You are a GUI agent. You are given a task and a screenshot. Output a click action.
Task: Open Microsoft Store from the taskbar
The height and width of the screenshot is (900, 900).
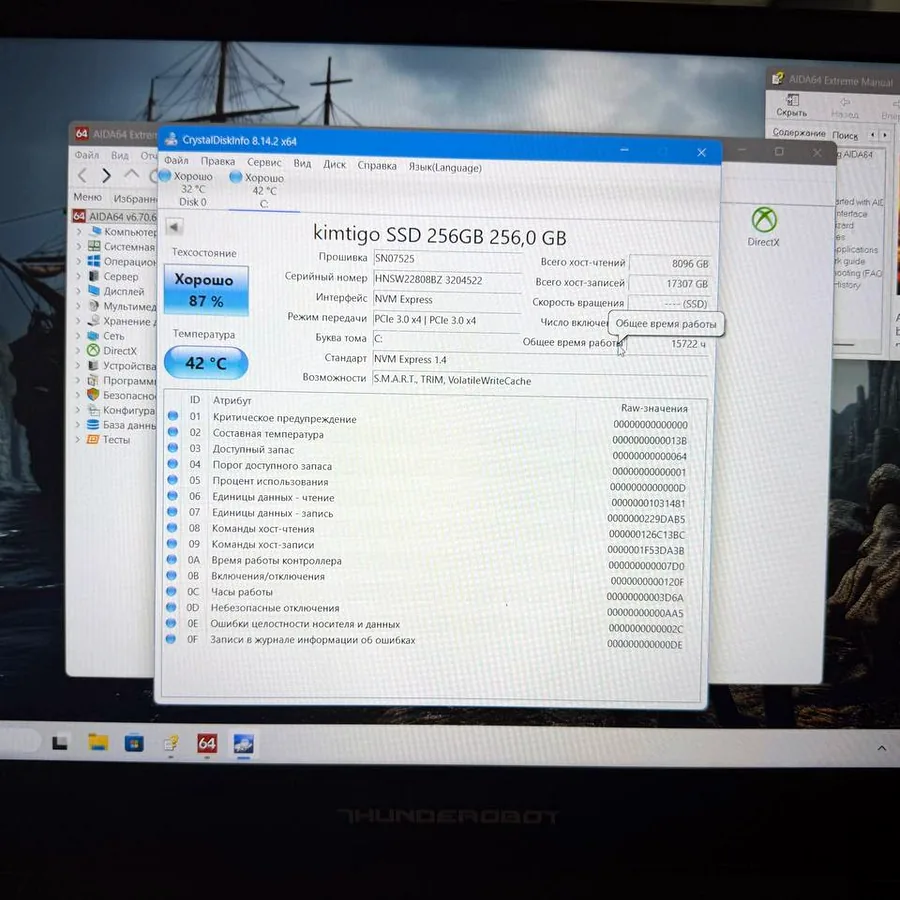134,743
